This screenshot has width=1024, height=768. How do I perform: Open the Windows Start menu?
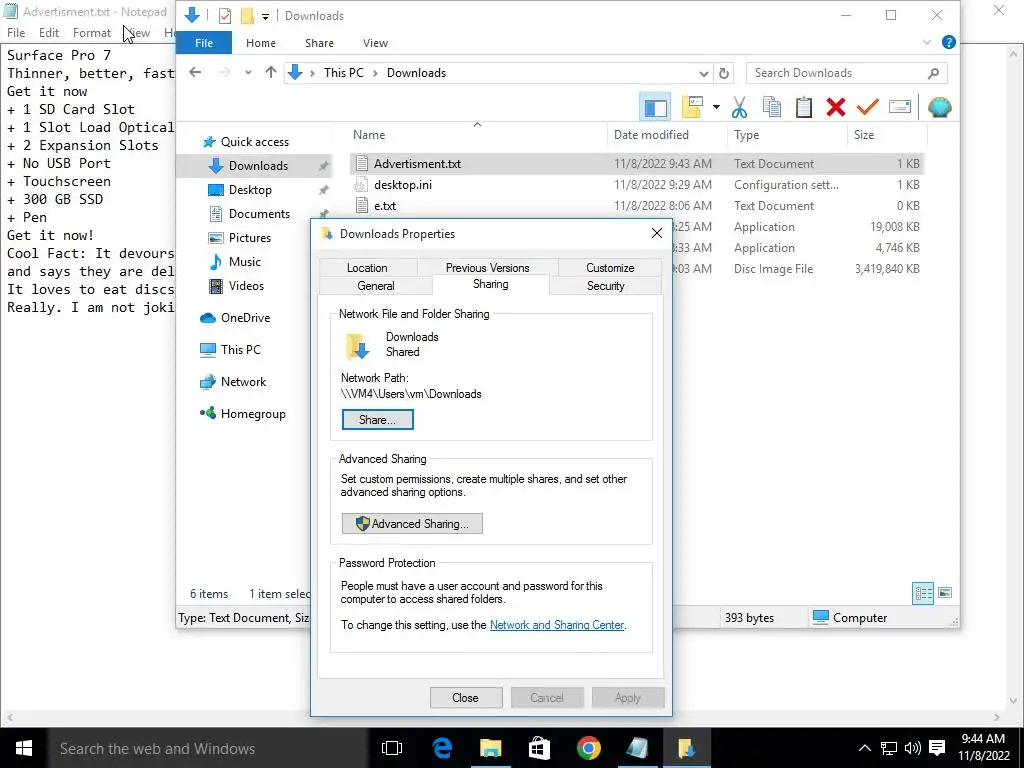pyautogui.click(x=24, y=748)
